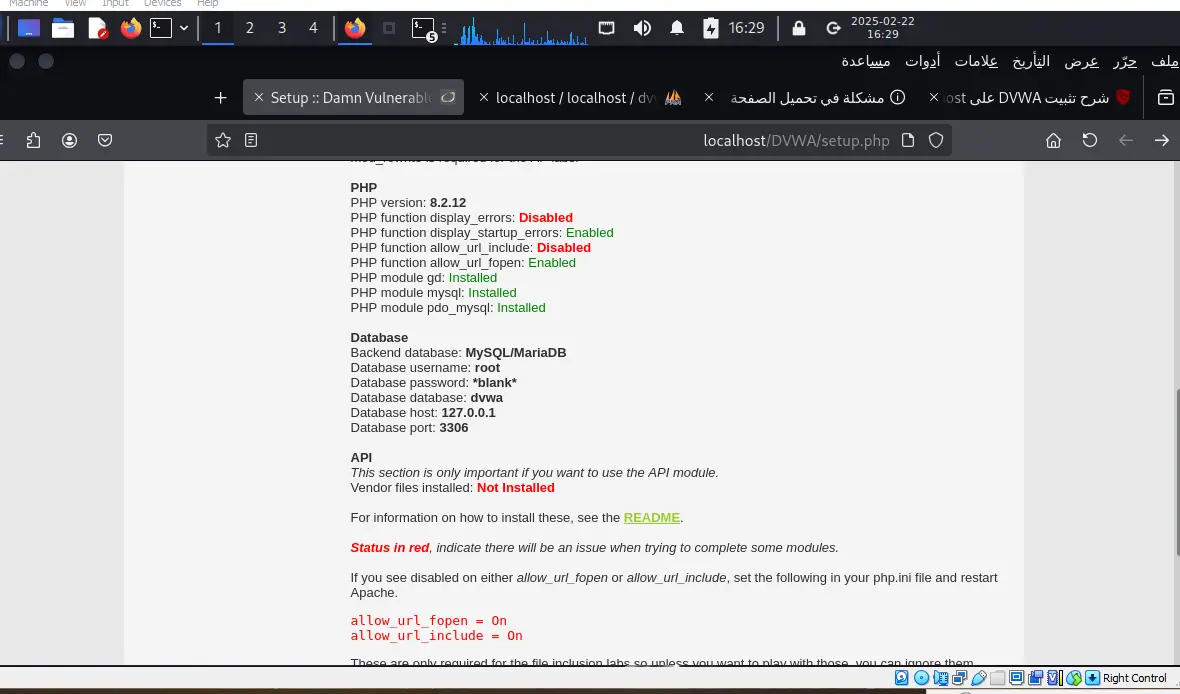Open the التأريخ (History) menu
This screenshot has width=1180, height=694.
[1031, 62]
